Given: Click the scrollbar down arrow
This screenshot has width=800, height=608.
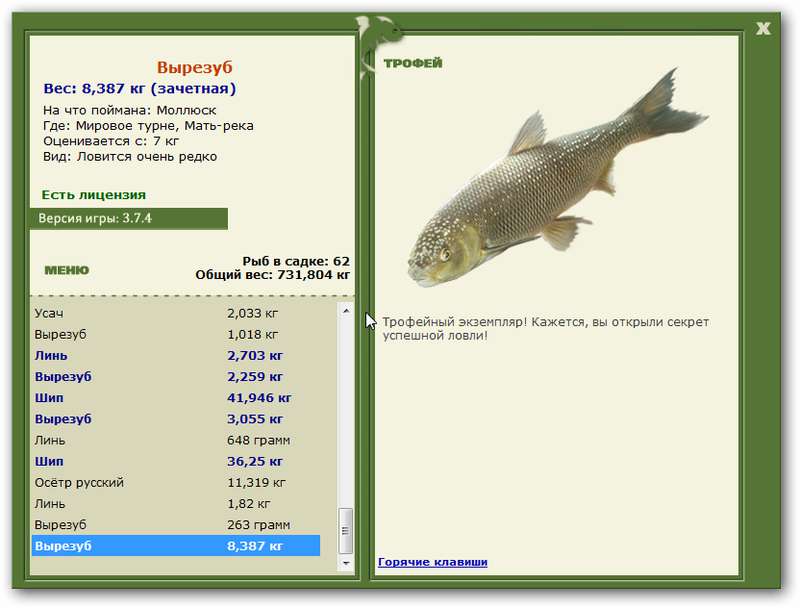Looking at the screenshot, I should (x=346, y=563).
